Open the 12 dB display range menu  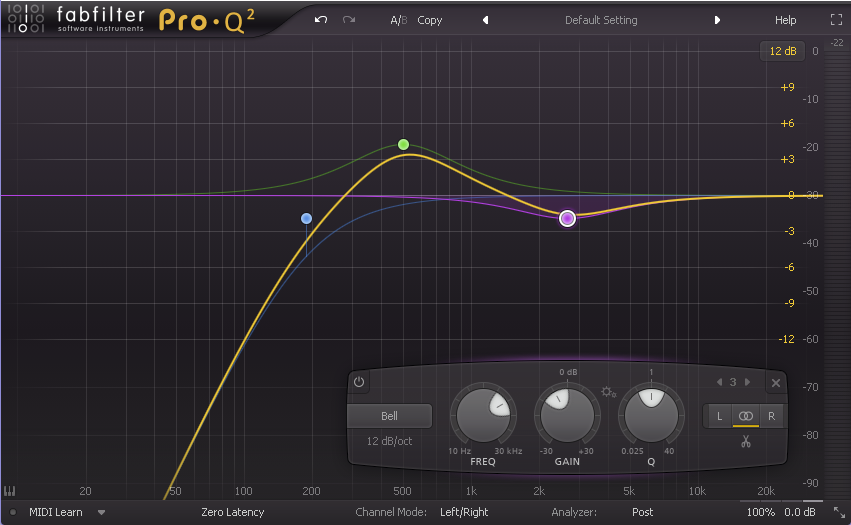[x=783, y=51]
